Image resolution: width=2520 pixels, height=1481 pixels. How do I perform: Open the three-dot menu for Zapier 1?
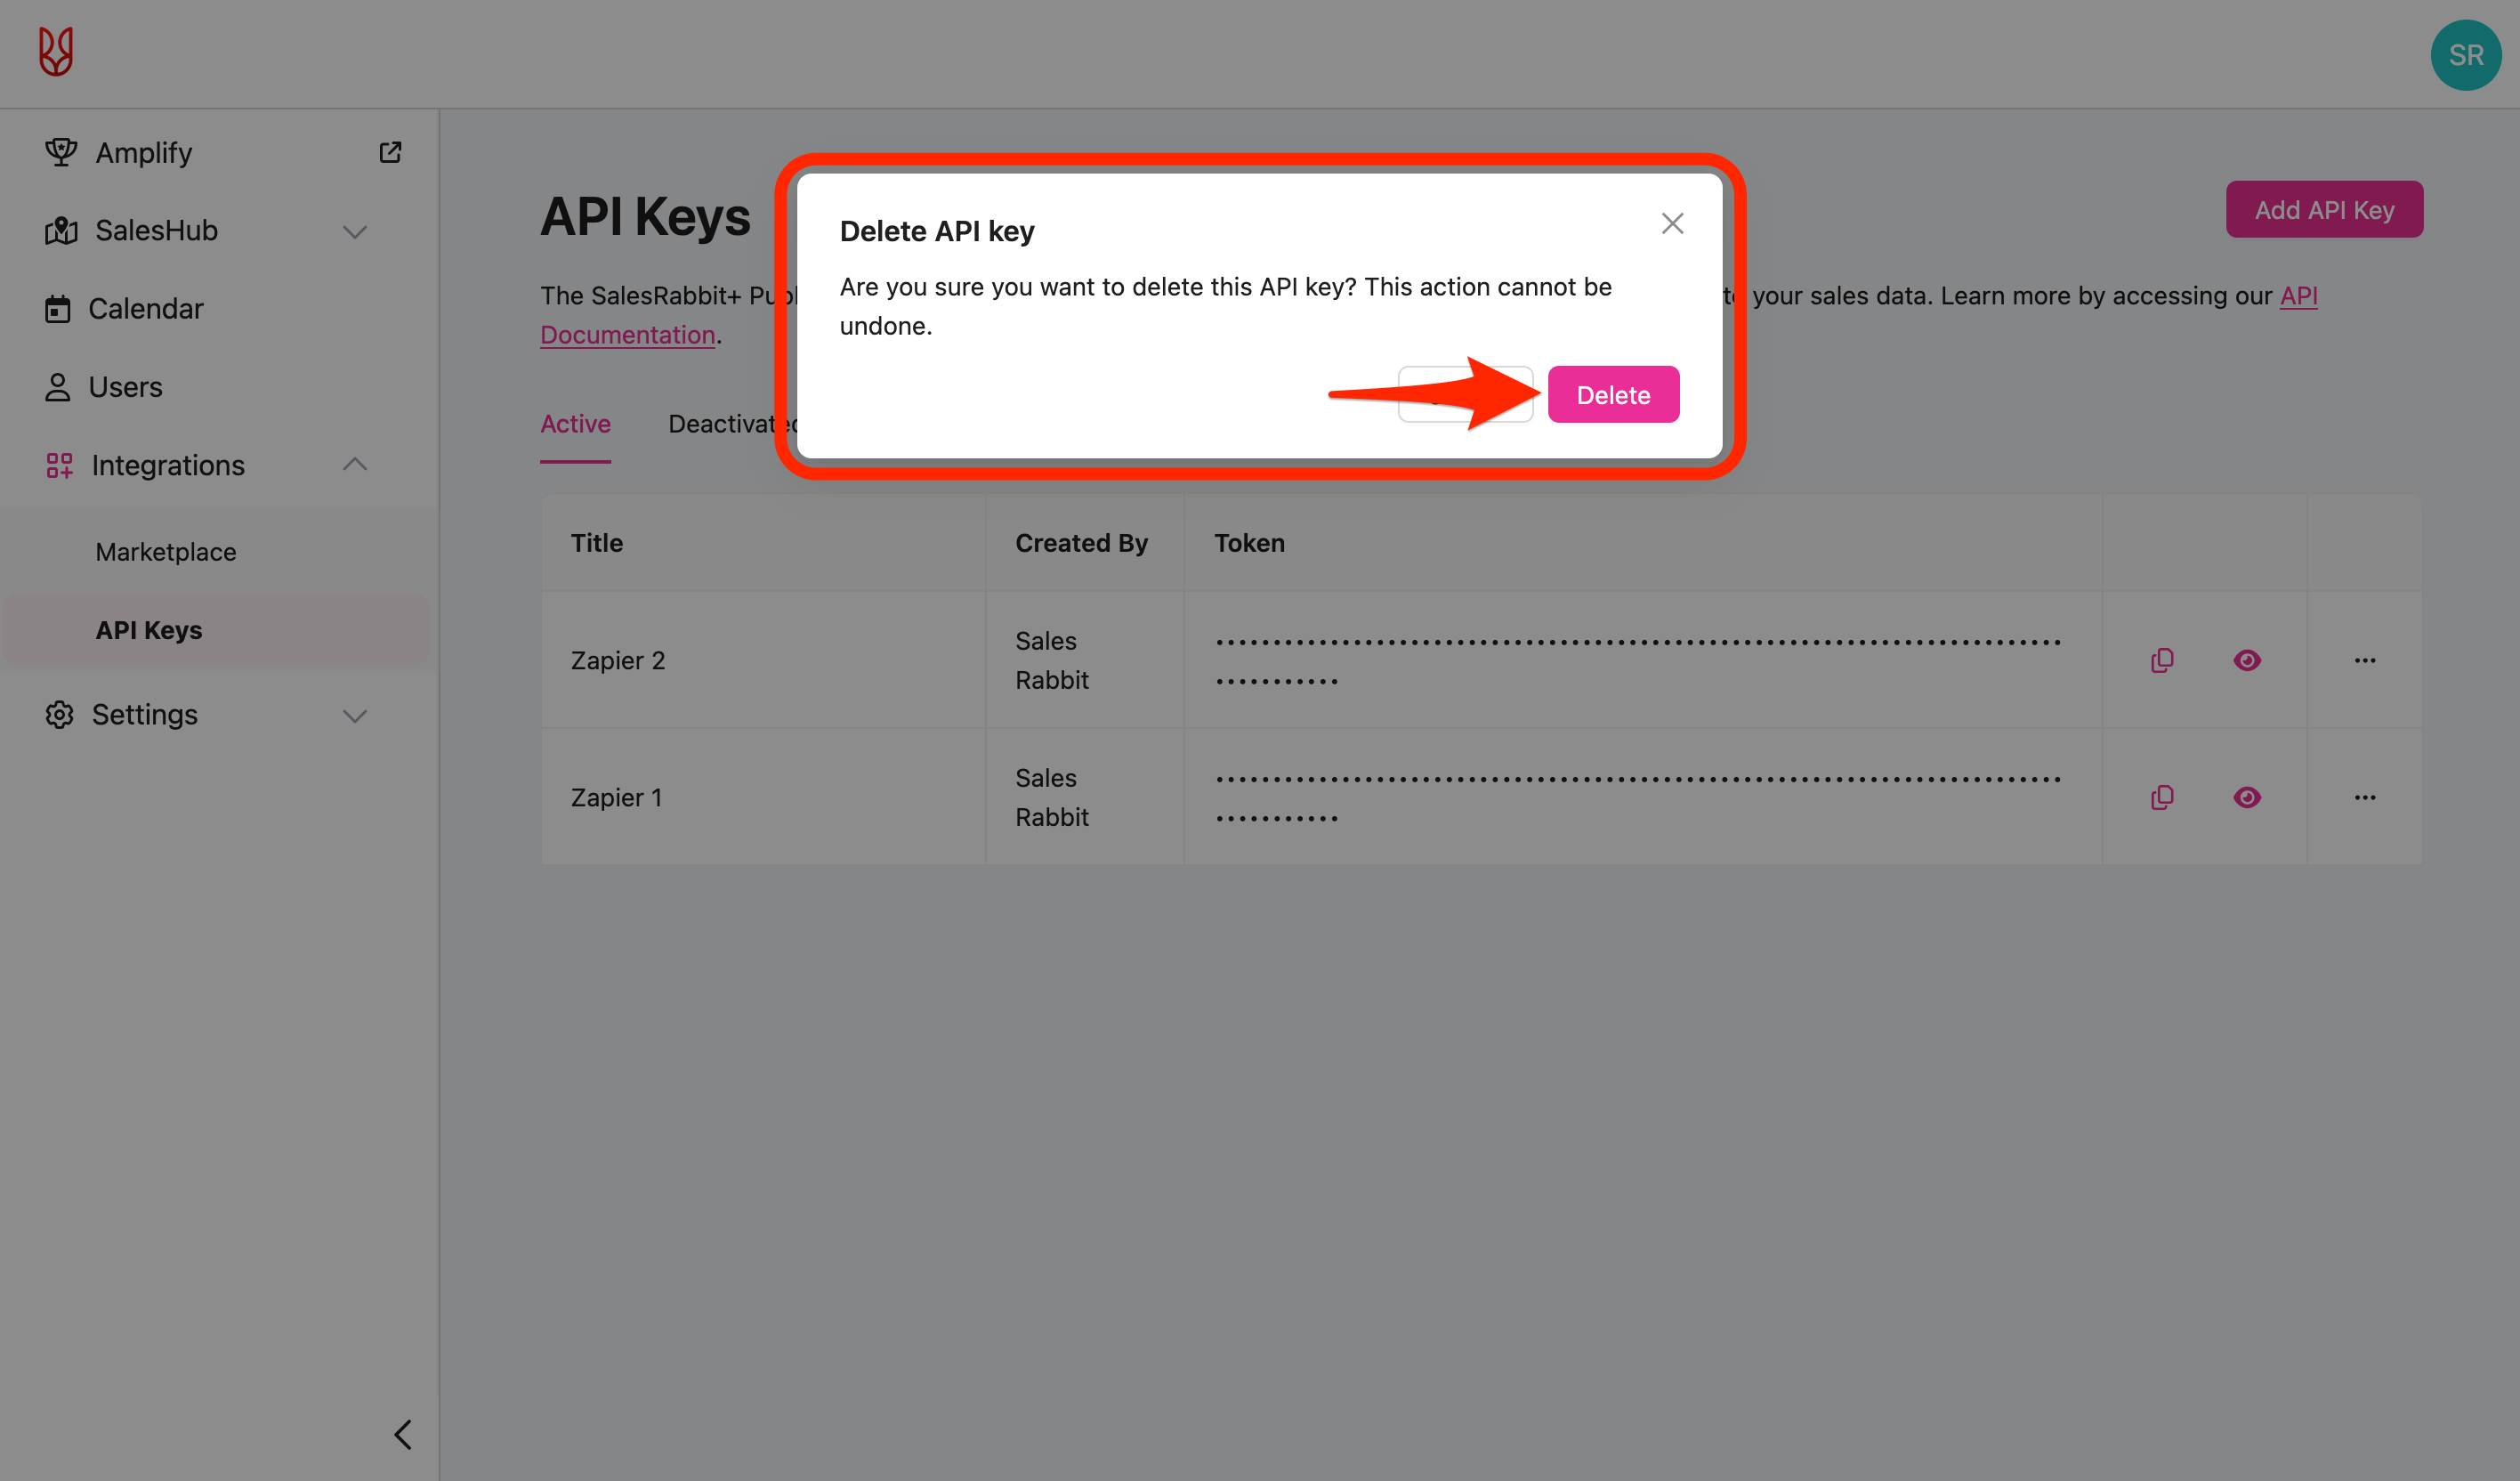pyautogui.click(x=2366, y=797)
